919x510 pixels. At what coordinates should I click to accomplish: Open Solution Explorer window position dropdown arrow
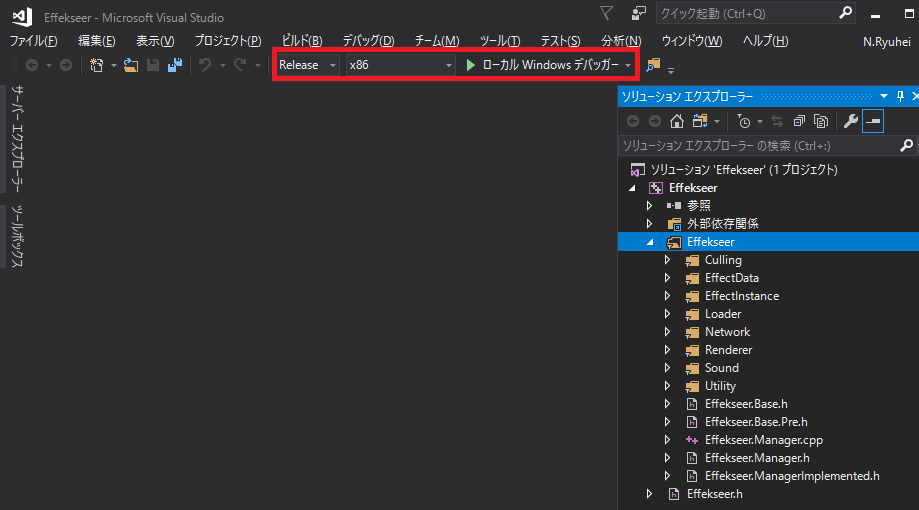coord(884,96)
